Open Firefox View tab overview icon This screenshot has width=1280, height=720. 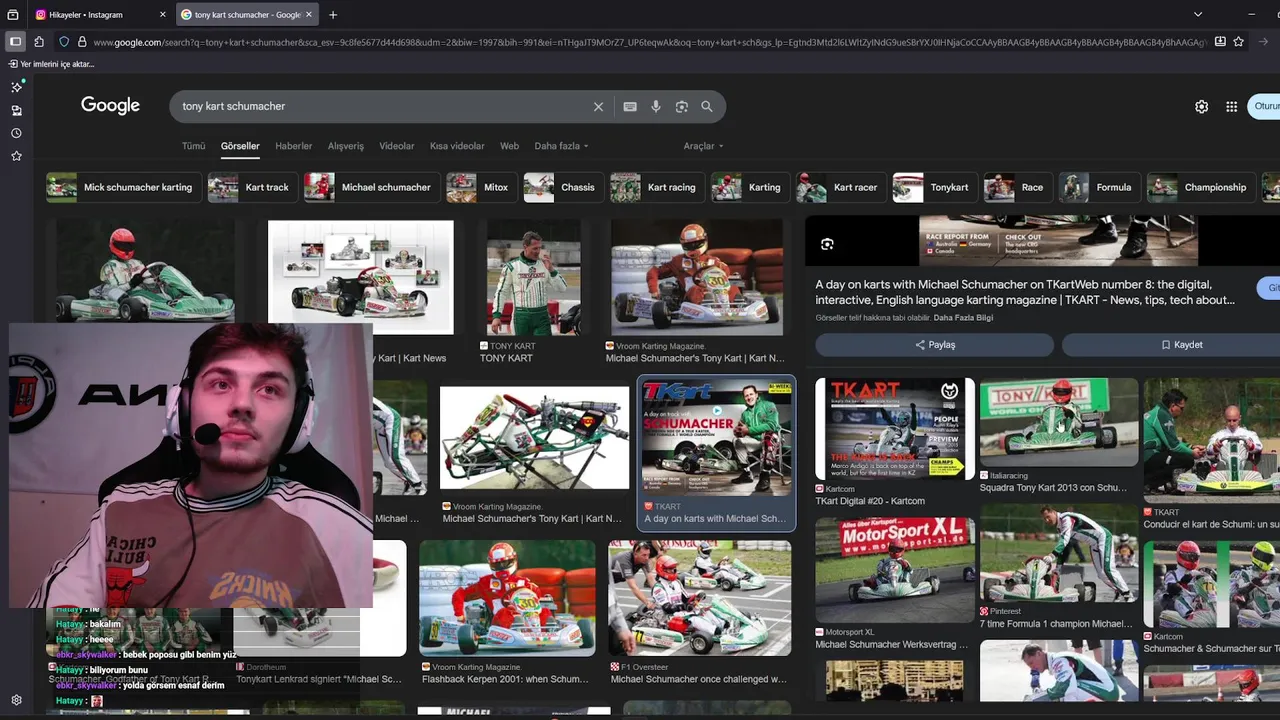[14, 15]
